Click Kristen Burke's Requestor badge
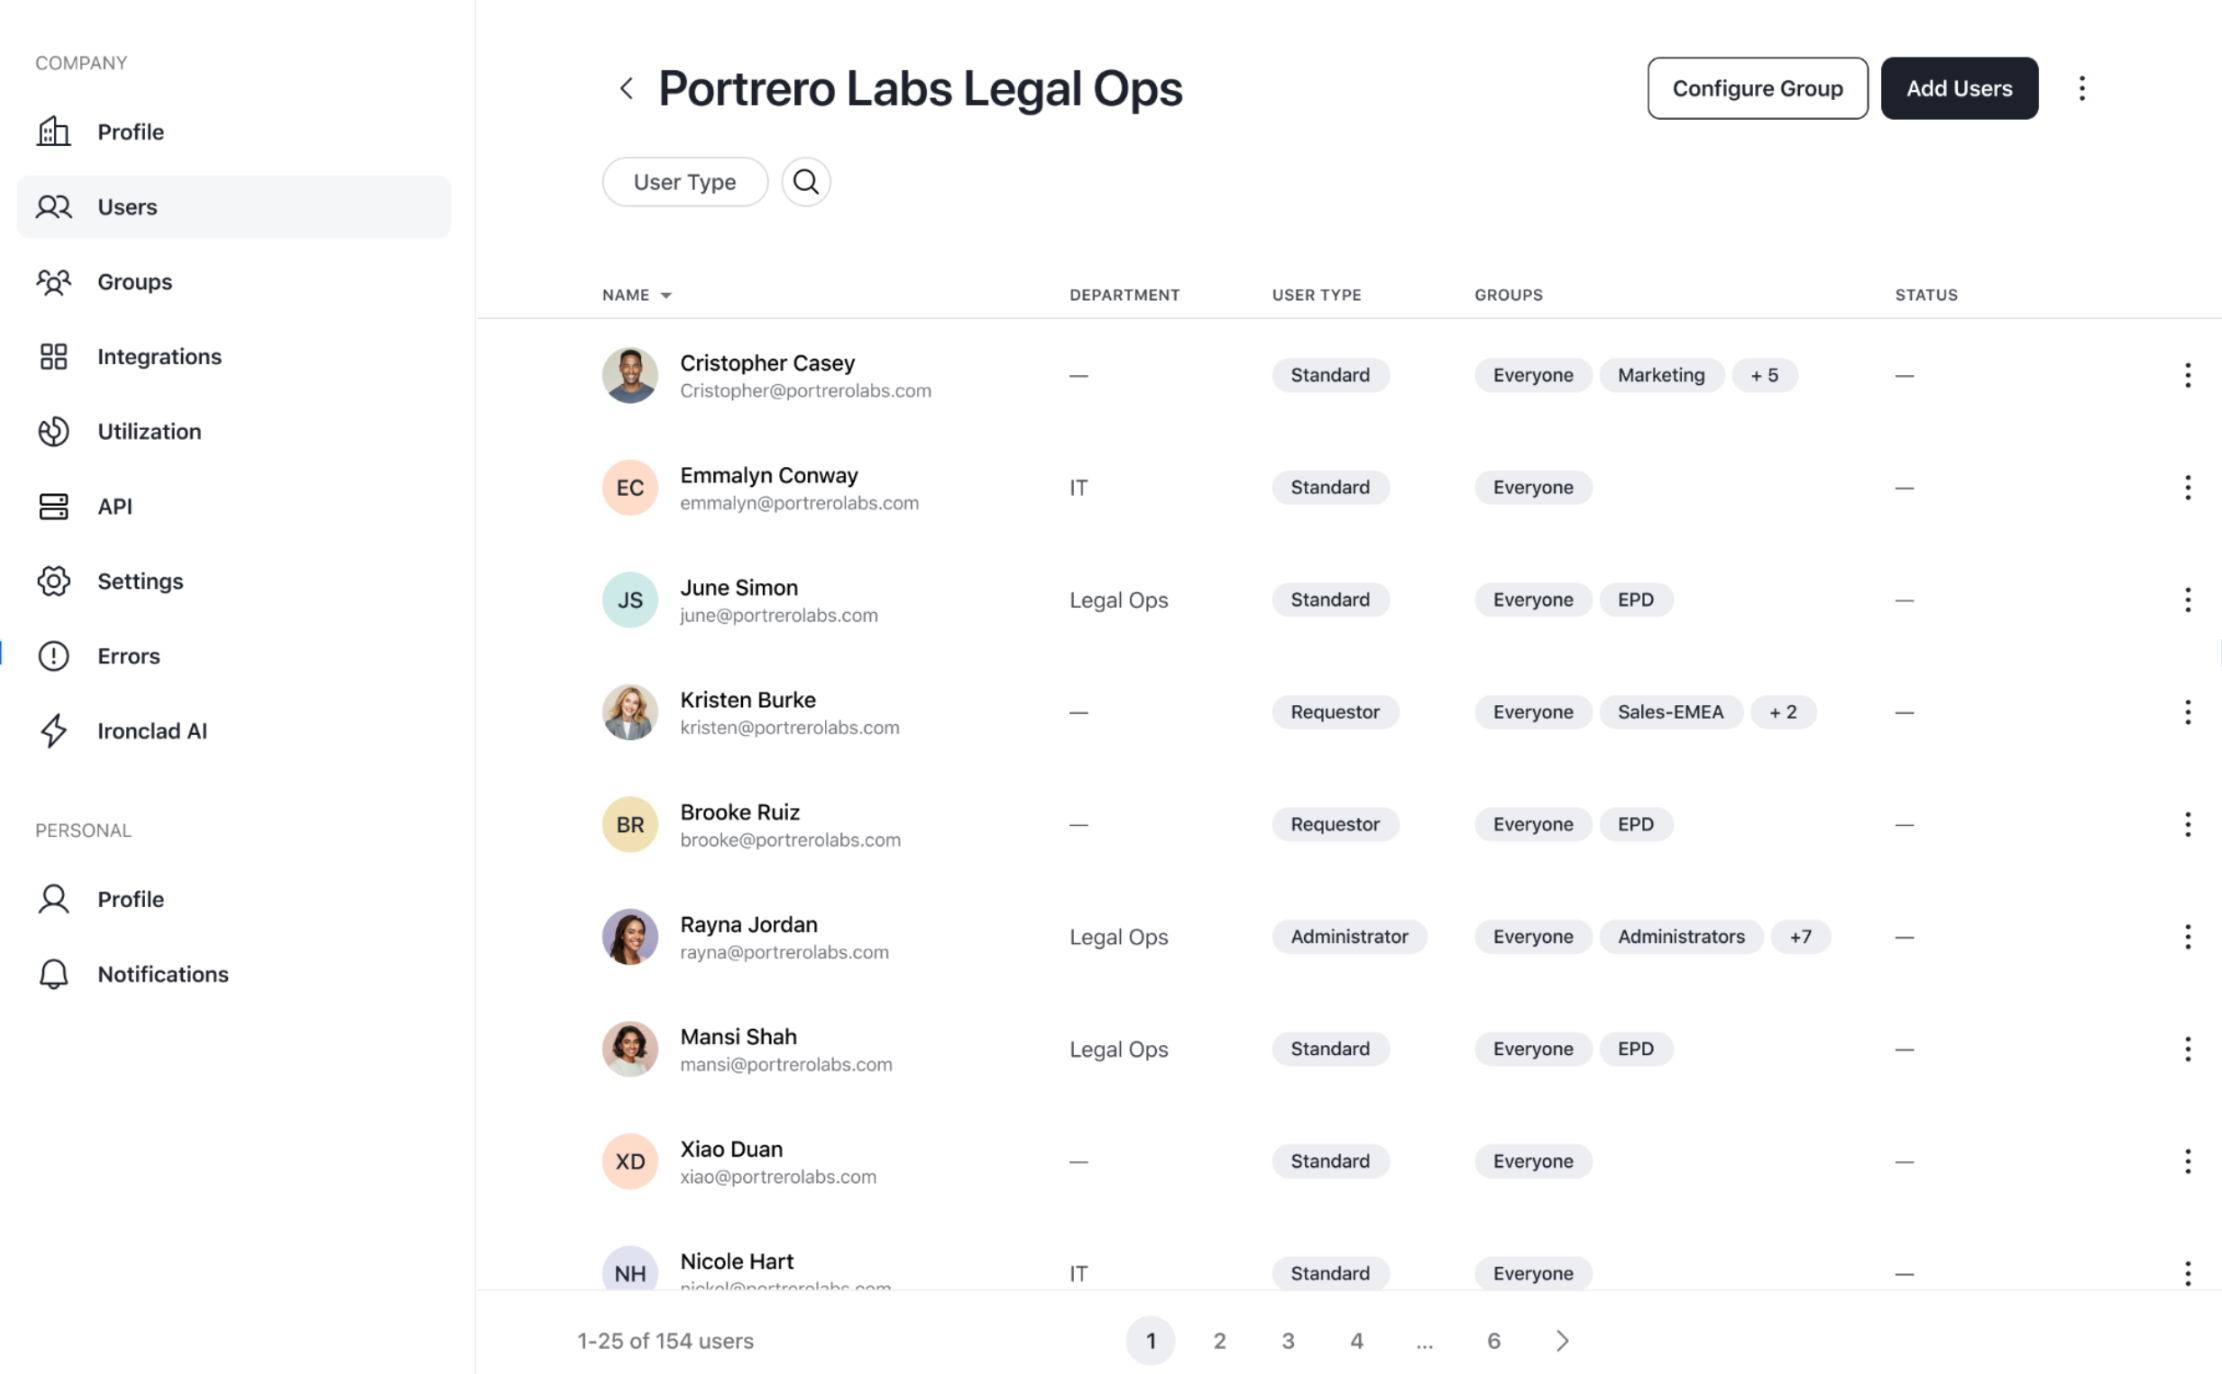This screenshot has width=2222, height=1374. pos(1335,712)
